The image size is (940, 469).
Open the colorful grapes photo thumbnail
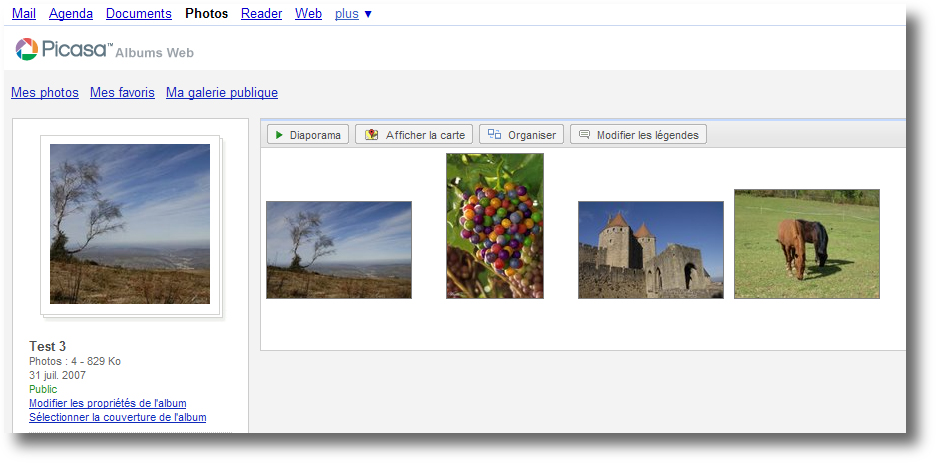click(x=495, y=226)
